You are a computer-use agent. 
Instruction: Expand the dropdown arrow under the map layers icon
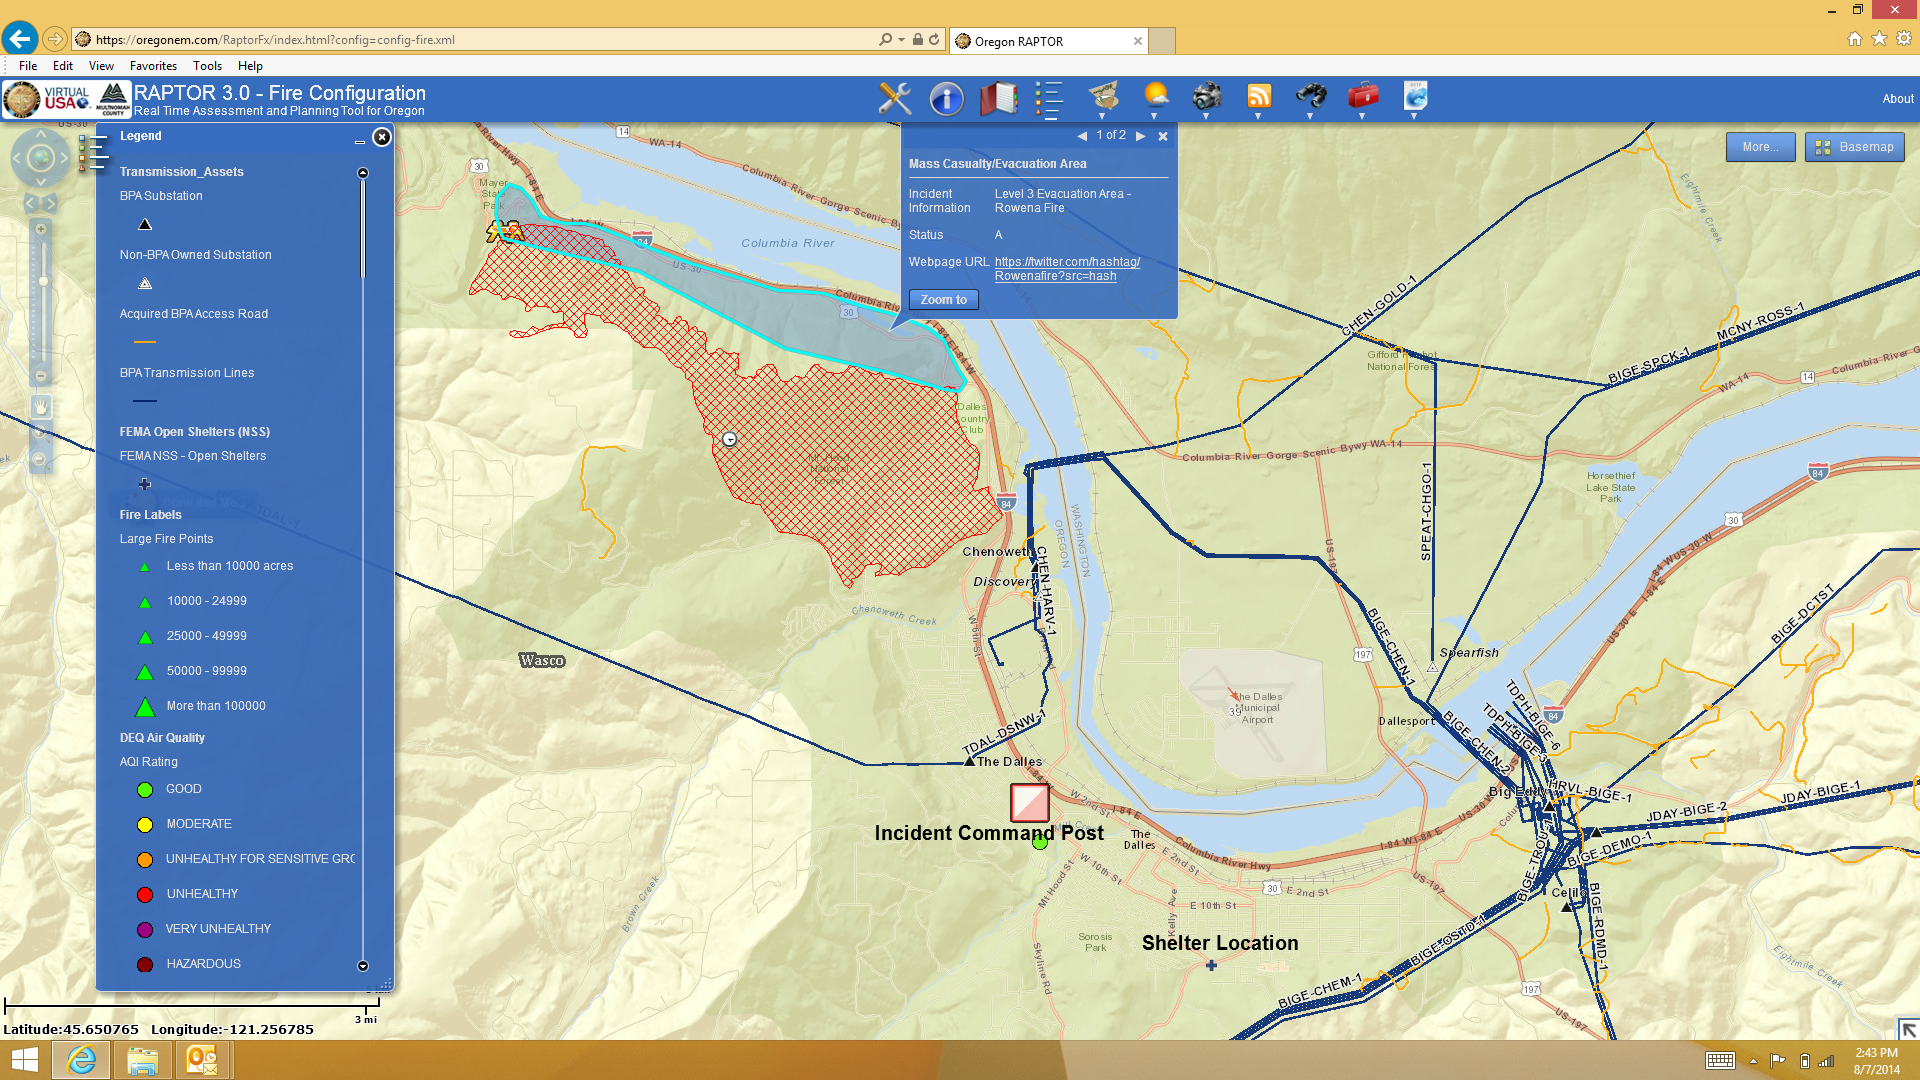tap(1102, 117)
